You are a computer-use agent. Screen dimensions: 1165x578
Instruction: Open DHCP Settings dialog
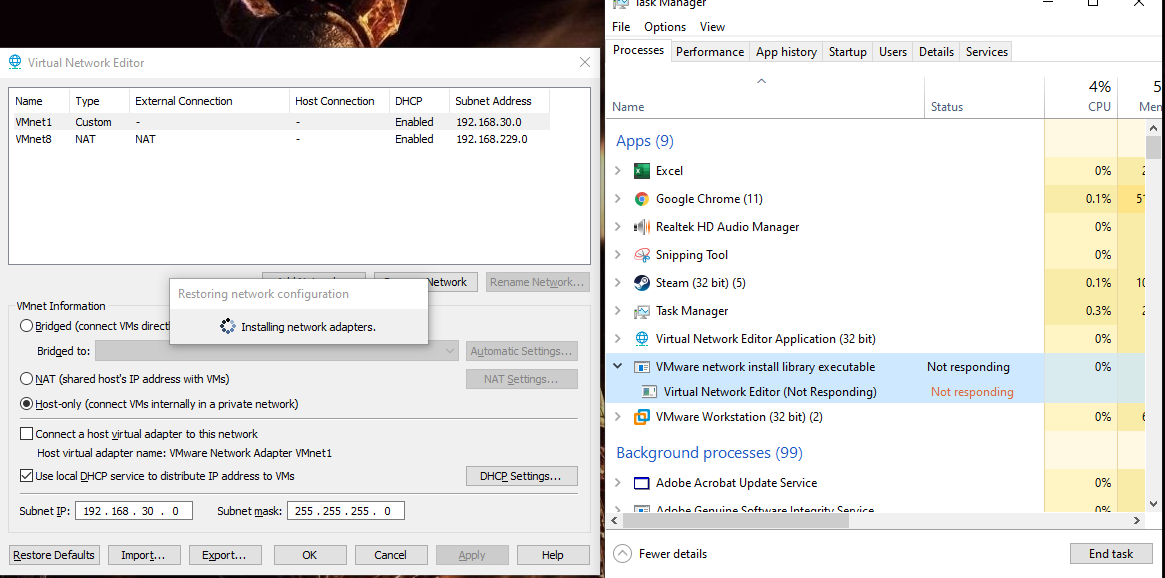click(x=521, y=475)
